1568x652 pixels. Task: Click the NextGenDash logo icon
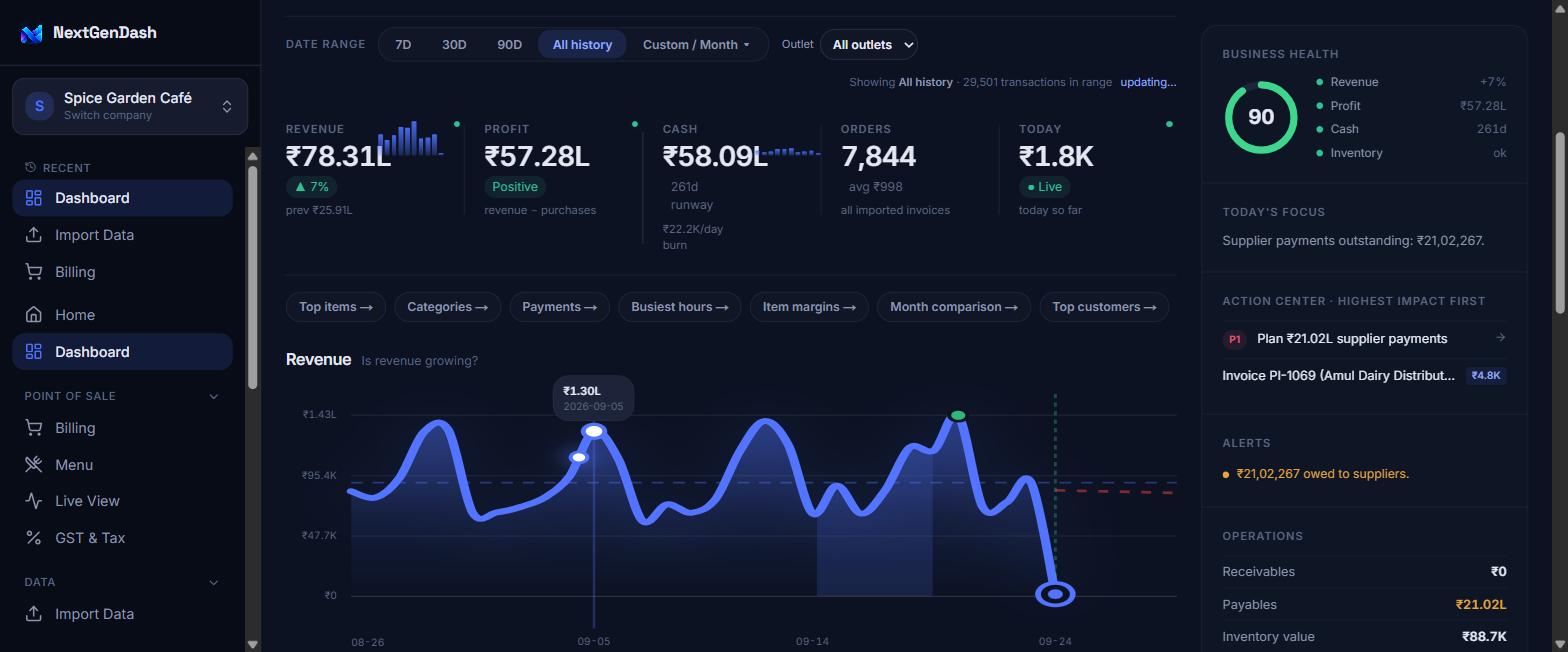point(32,33)
